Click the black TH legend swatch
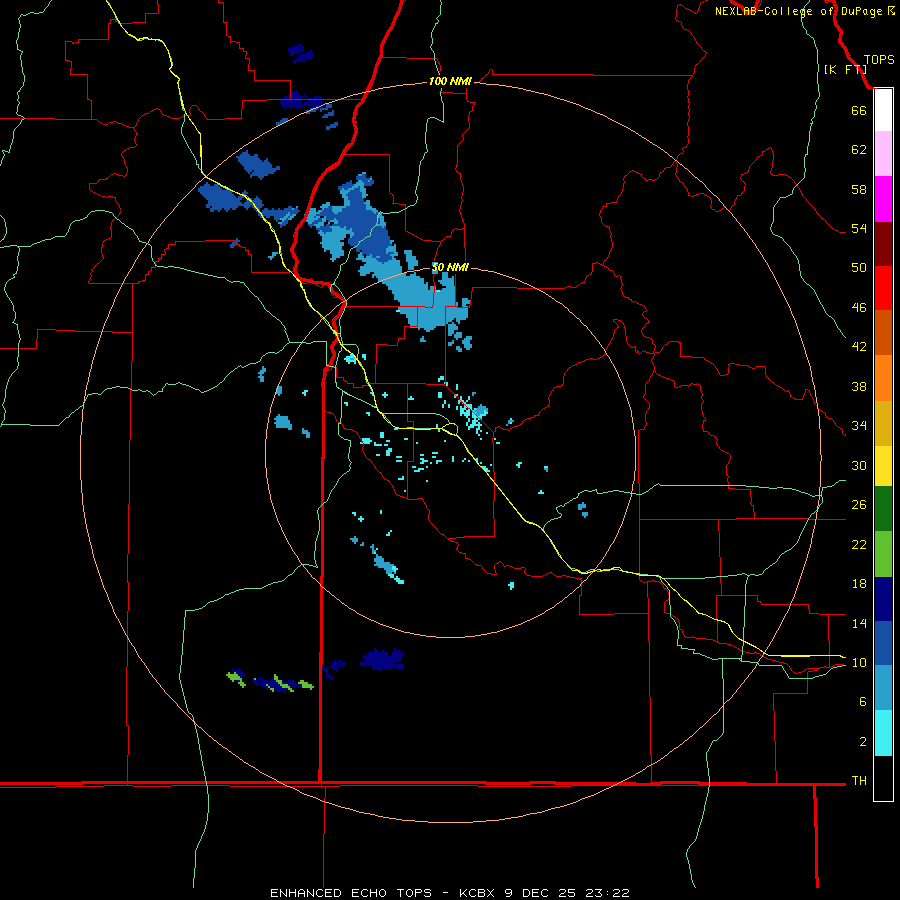Image resolution: width=900 pixels, height=900 pixels. click(x=883, y=778)
